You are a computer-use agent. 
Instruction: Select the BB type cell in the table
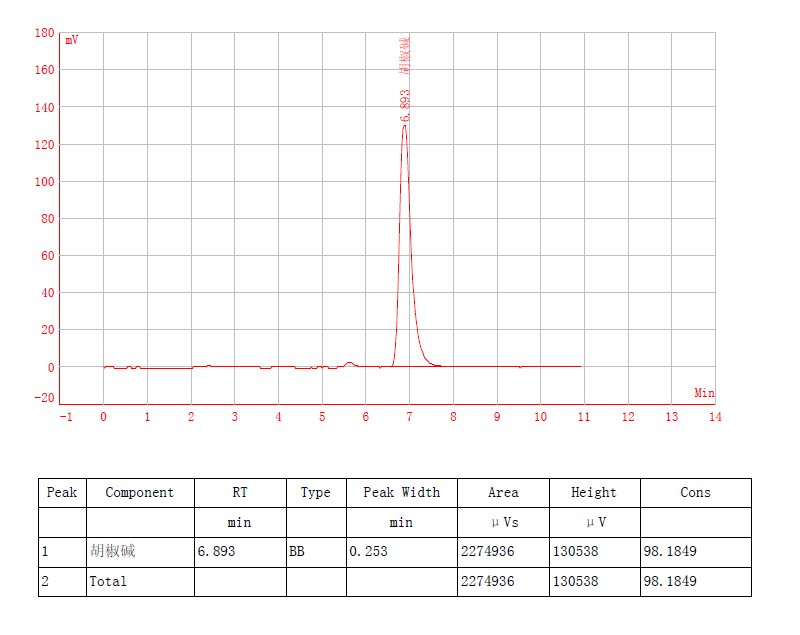coord(296,551)
